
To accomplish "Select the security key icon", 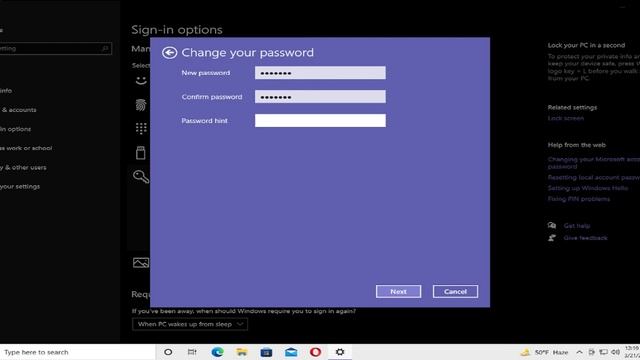I will pyautogui.click(x=141, y=153).
